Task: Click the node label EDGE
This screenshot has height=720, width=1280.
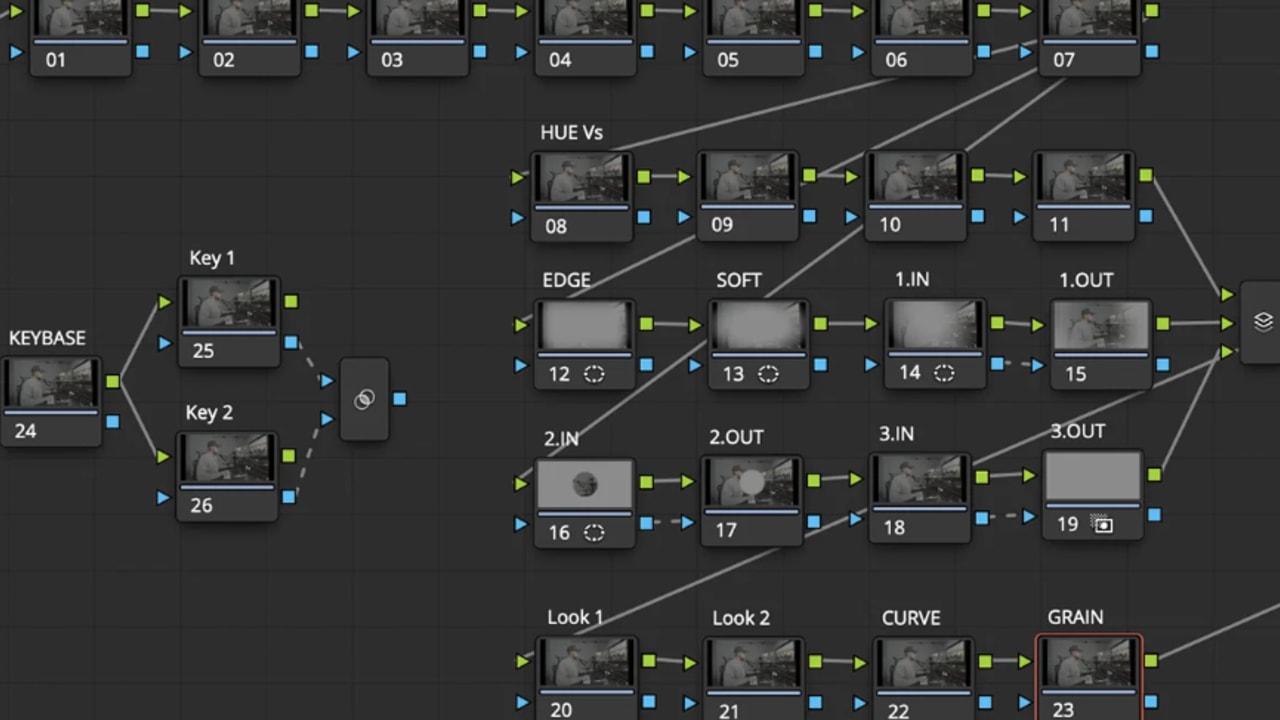Action: [x=566, y=281]
